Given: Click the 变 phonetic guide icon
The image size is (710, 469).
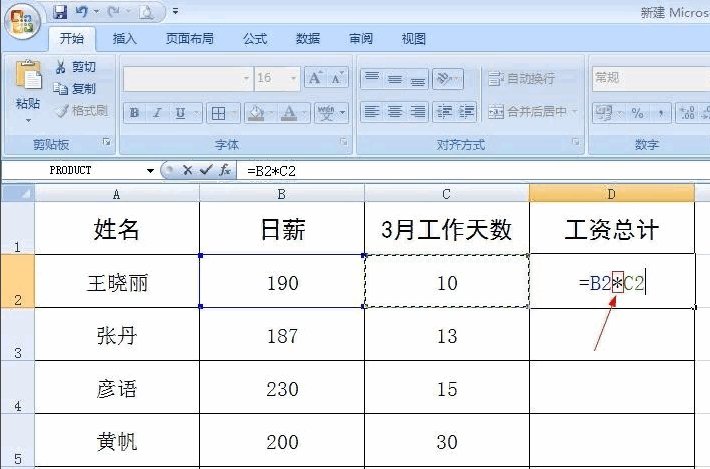Looking at the screenshot, I should click(x=326, y=113).
